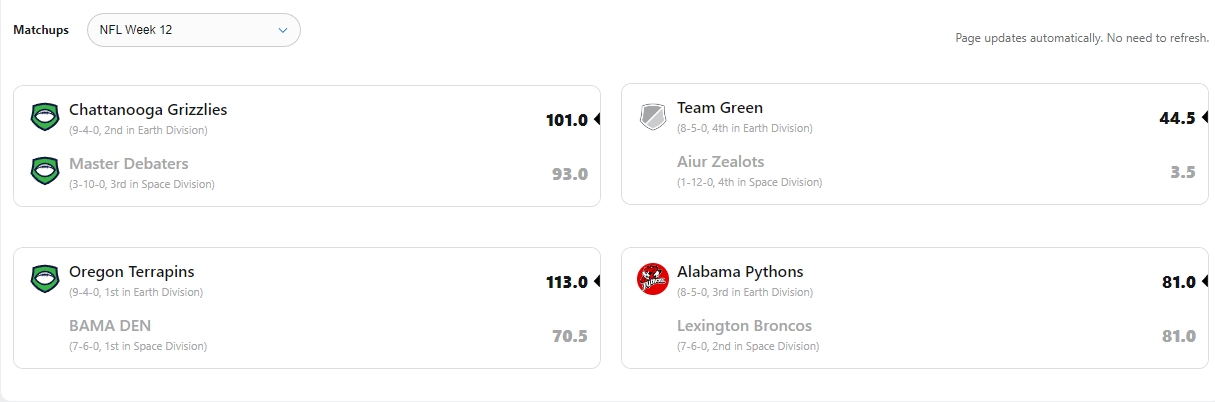
Task: Open Alabama Pythons team link
Action: (x=740, y=272)
